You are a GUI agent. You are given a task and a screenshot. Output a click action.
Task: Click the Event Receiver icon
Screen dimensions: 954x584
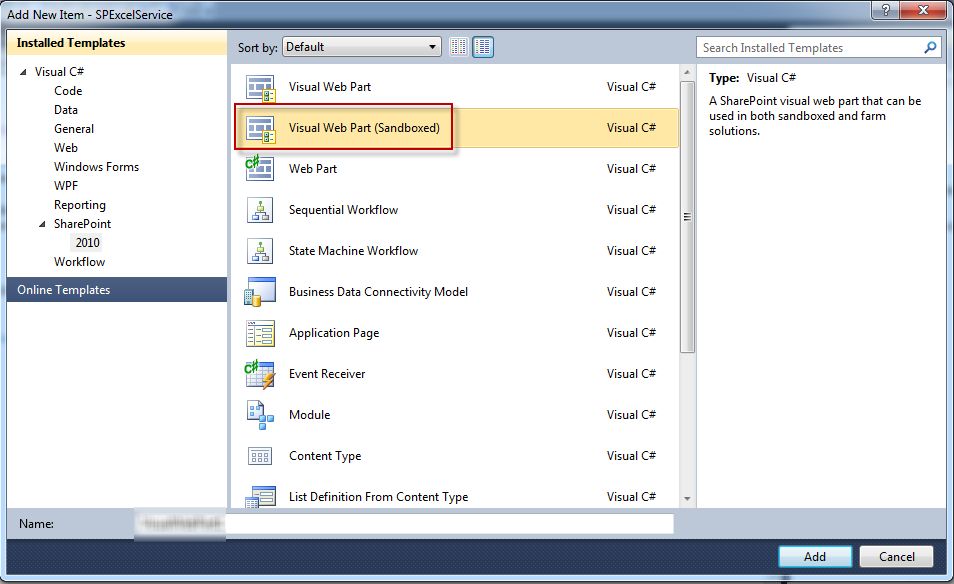pyautogui.click(x=260, y=374)
